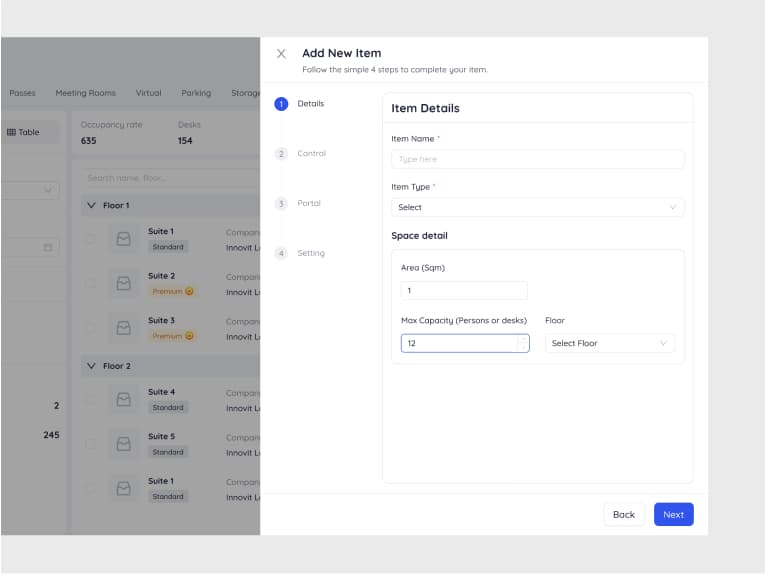
Task: Tick the Suite 5 checkbox
Action: (90, 444)
